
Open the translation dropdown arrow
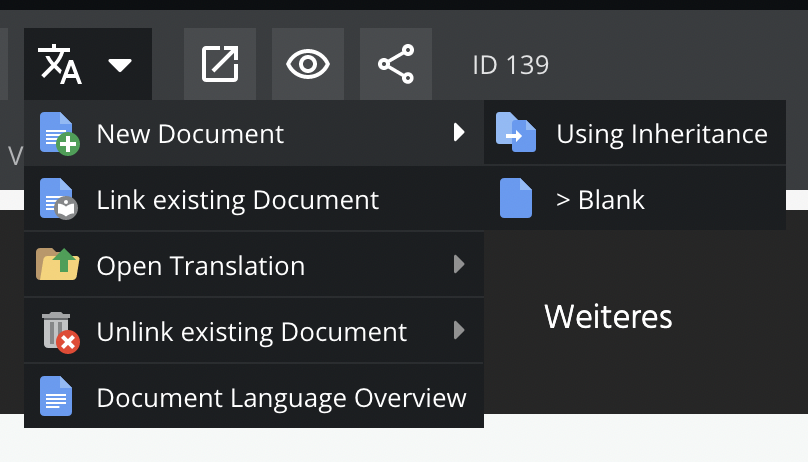tap(120, 66)
